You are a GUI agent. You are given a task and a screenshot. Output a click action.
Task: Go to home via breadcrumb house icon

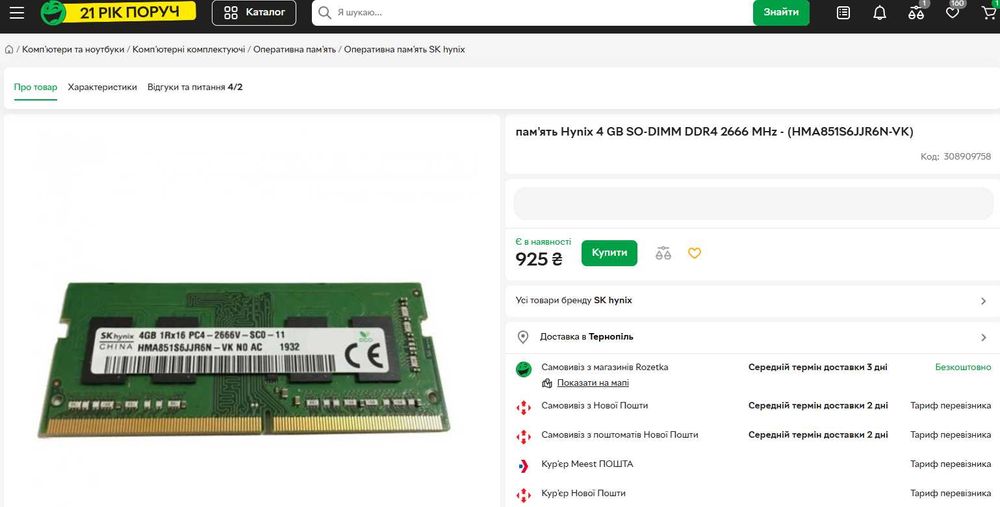pos(9,50)
